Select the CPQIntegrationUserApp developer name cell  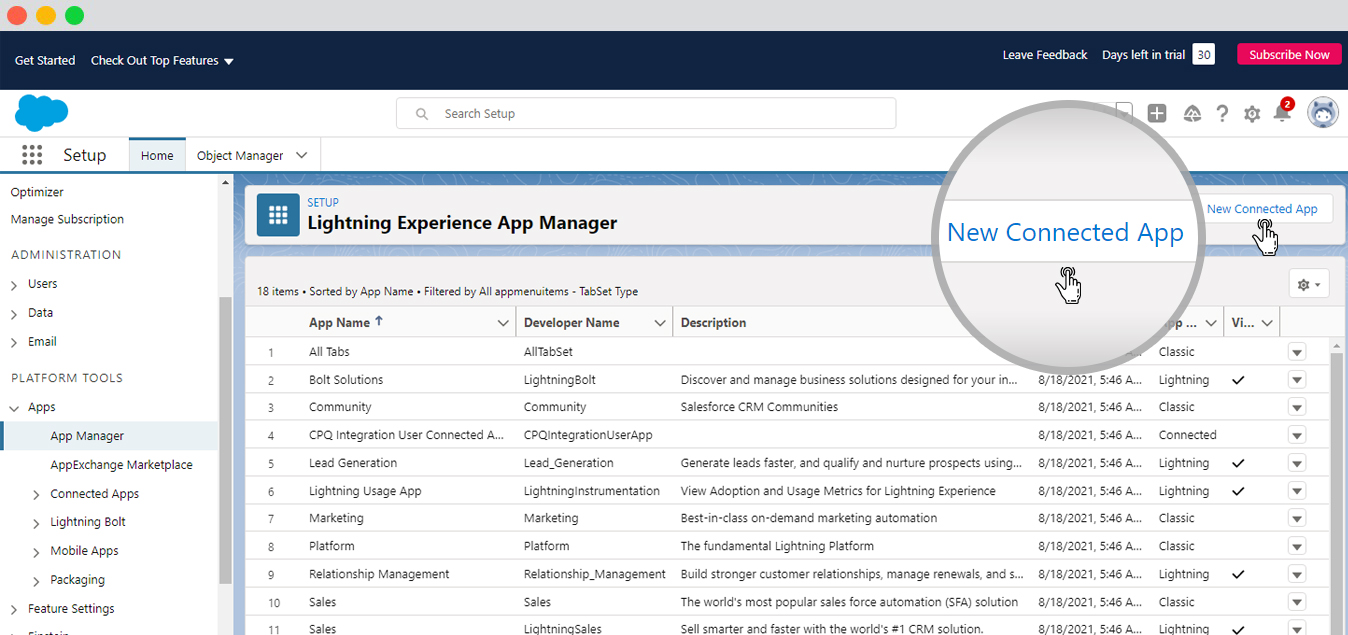click(588, 435)
